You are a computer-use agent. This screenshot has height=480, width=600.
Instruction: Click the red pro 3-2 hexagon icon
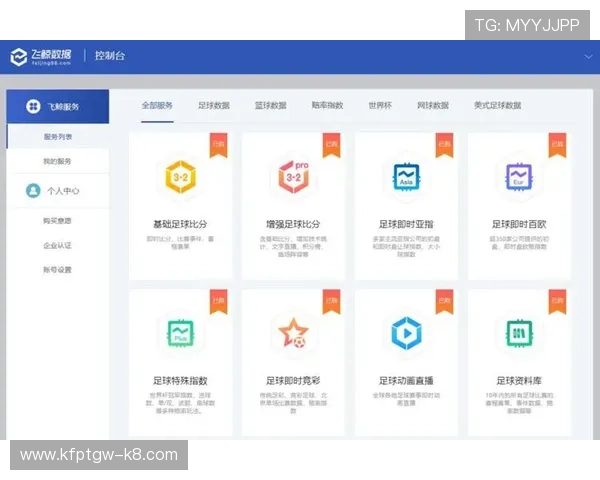coord(293,177)
